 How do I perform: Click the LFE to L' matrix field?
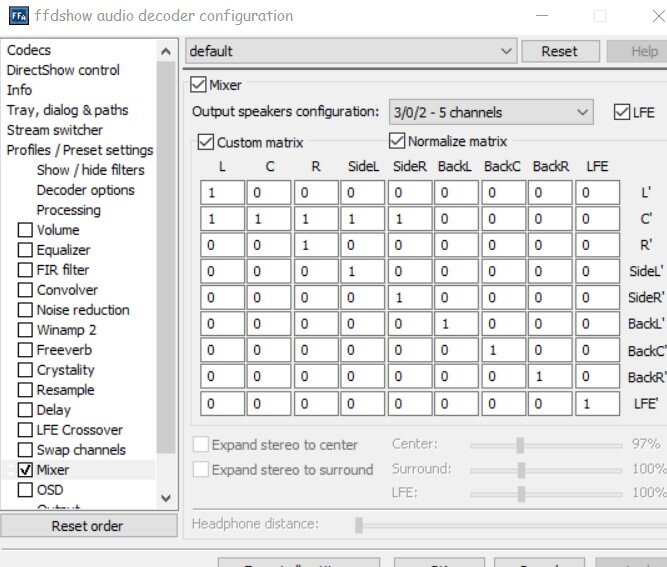pyautogui.click(x=598, y=193)
